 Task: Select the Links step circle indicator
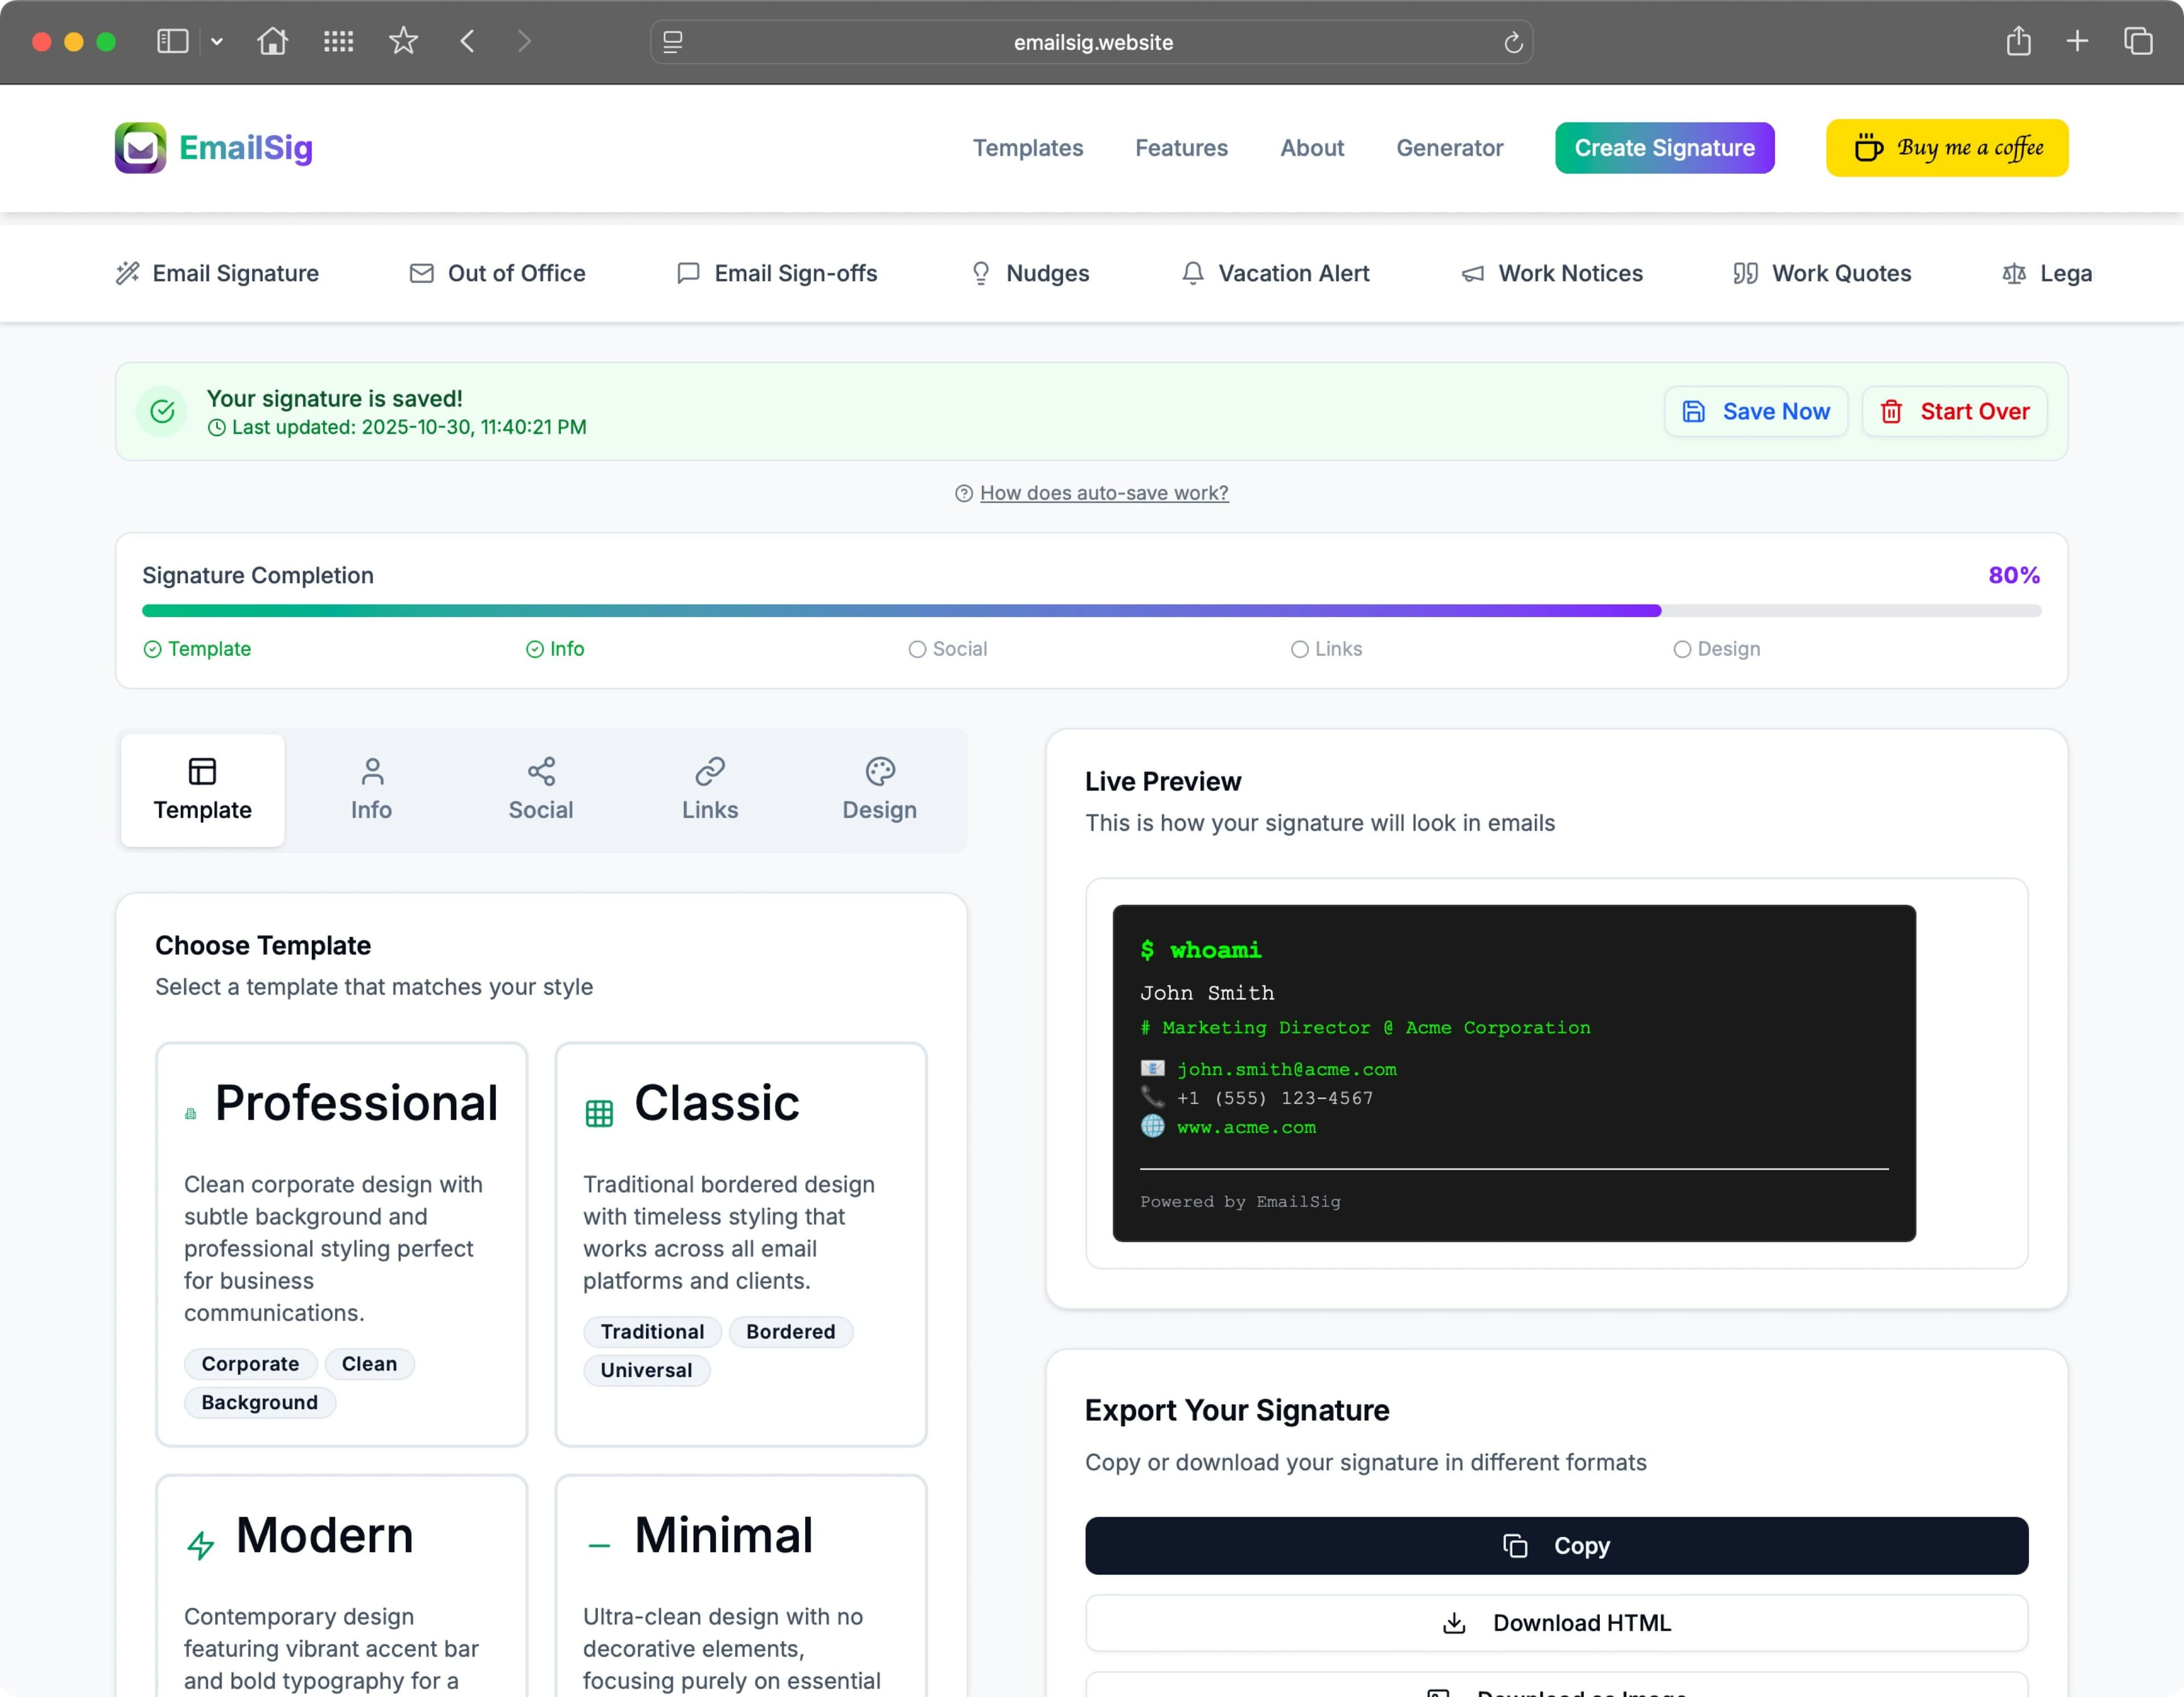coord(1299,649)
